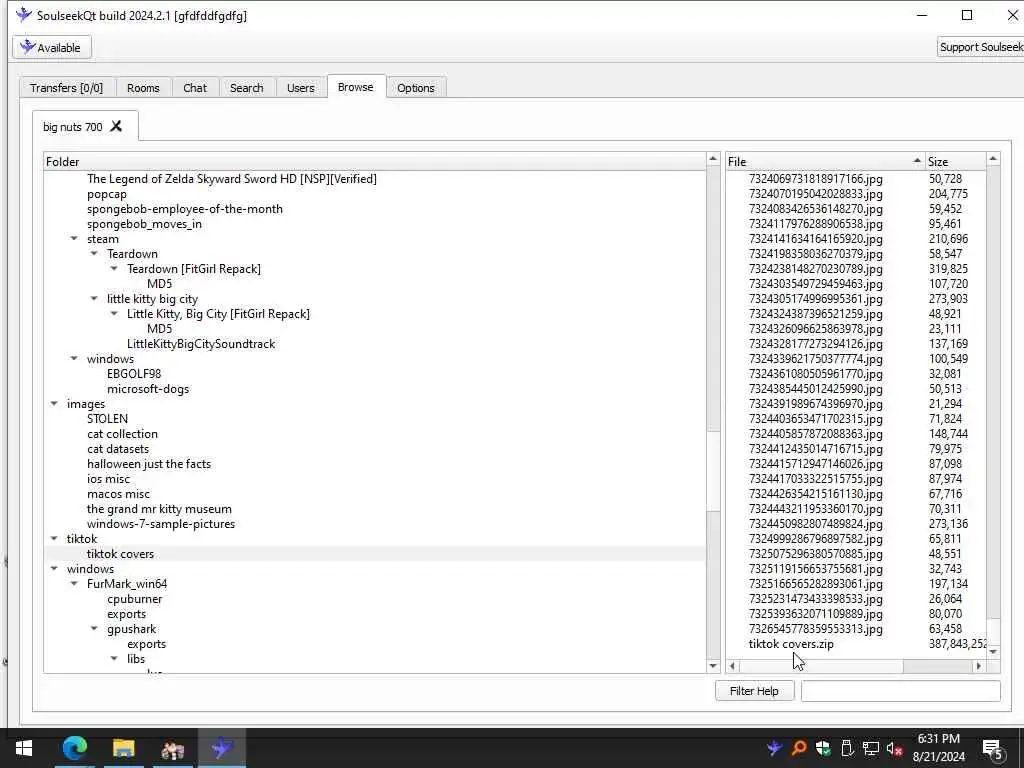Click file list scroll up arrow
Viewport: 1024px width, 768px height.
pyautogui.click(x=993, y=159)
